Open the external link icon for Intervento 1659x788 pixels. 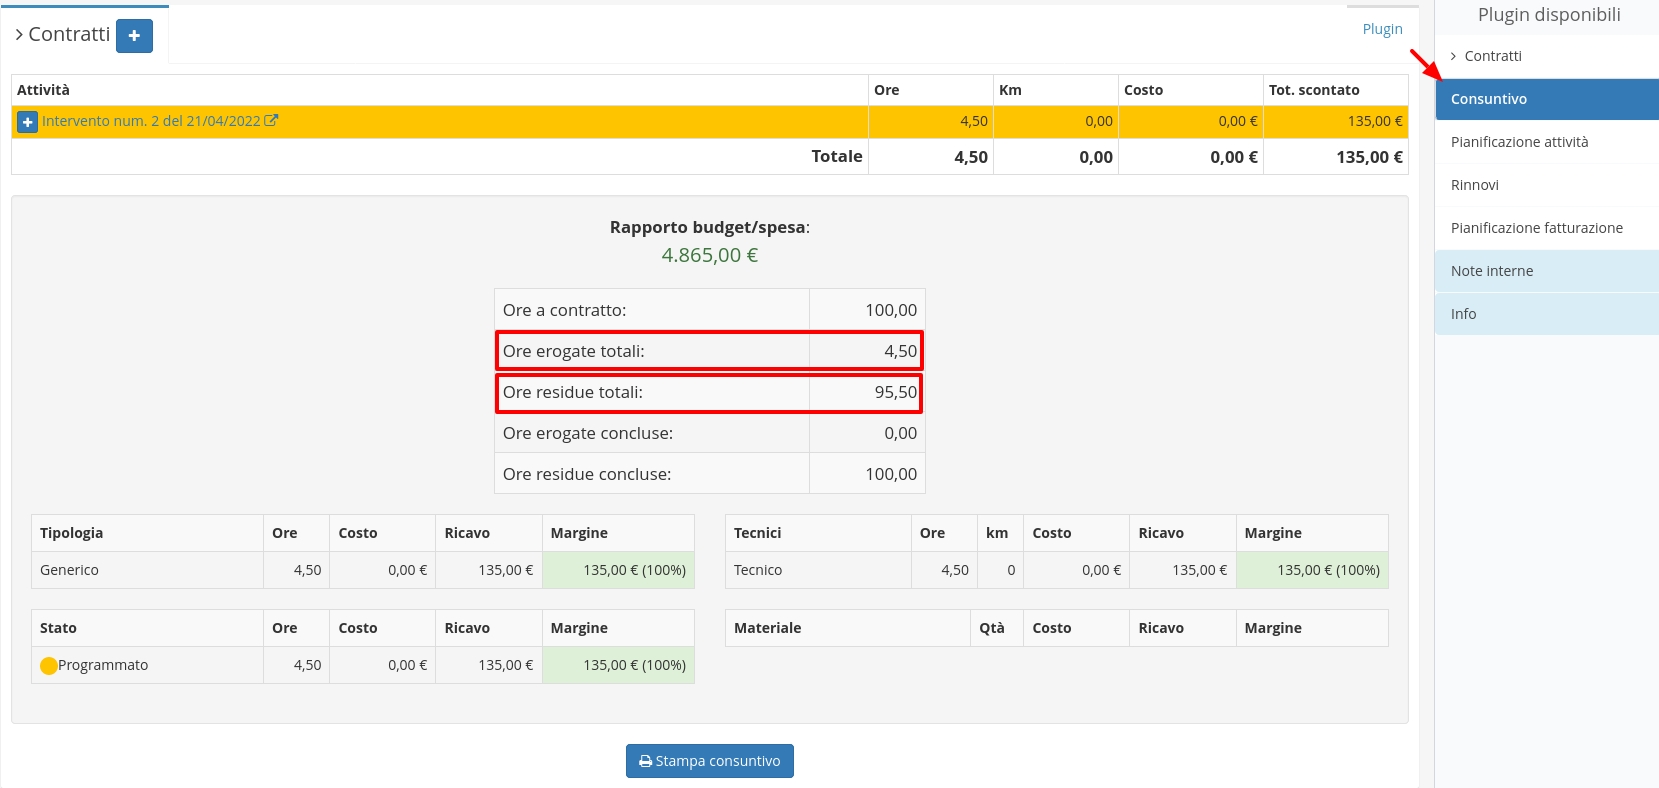(271, 121)
